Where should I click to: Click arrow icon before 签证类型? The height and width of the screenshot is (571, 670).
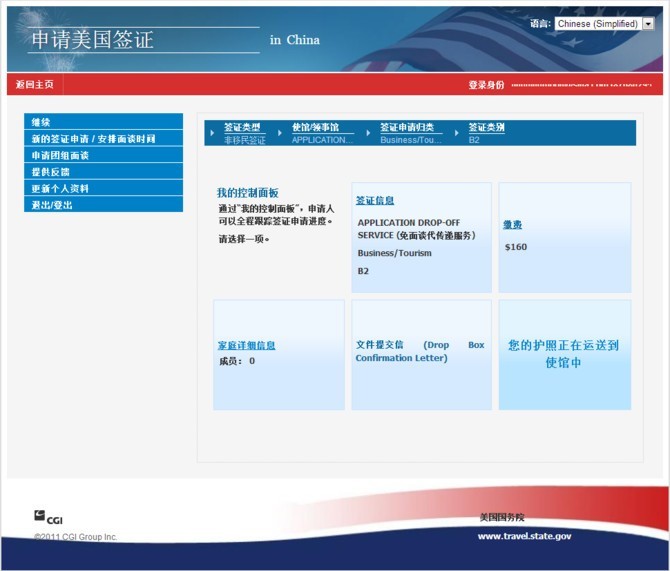coord(212,133)
